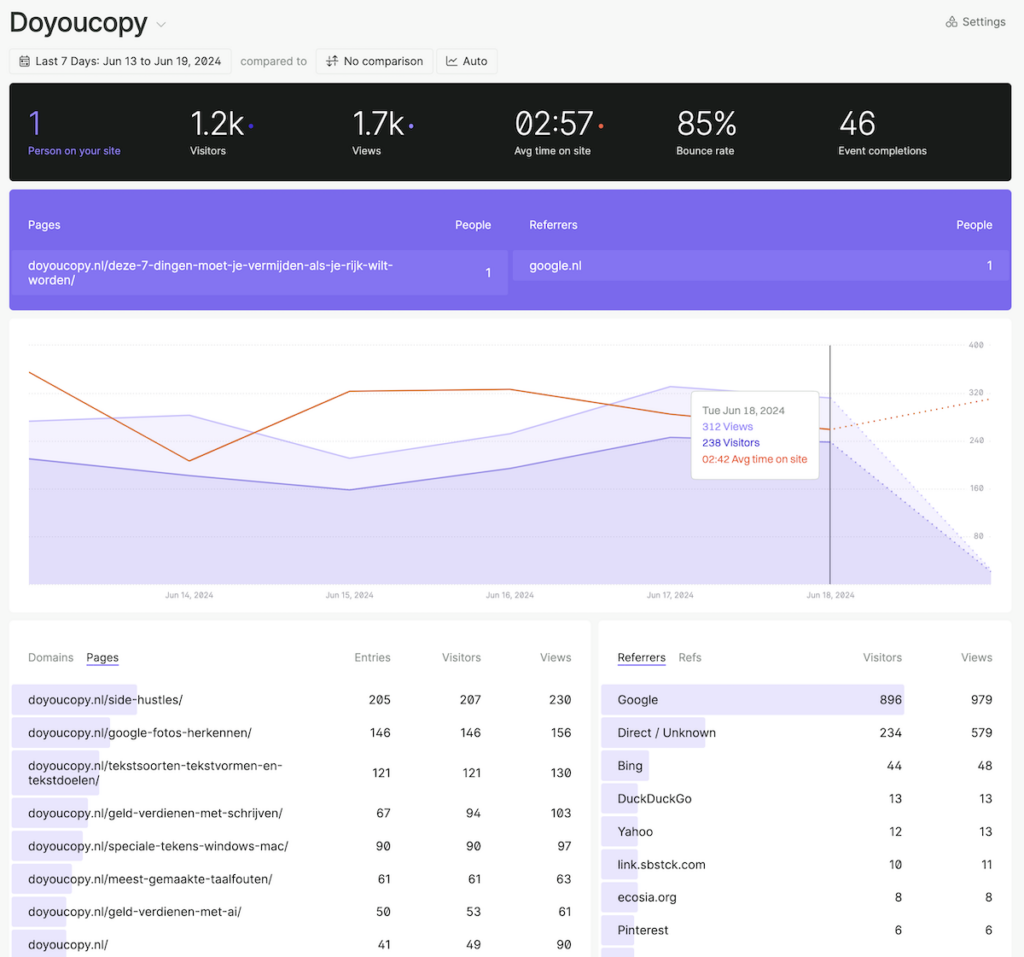Image resolution: width=1024 pixels, height=957 pixels.
Task: Open the Last 7 Days date range picker
Action: coord(121,61)
